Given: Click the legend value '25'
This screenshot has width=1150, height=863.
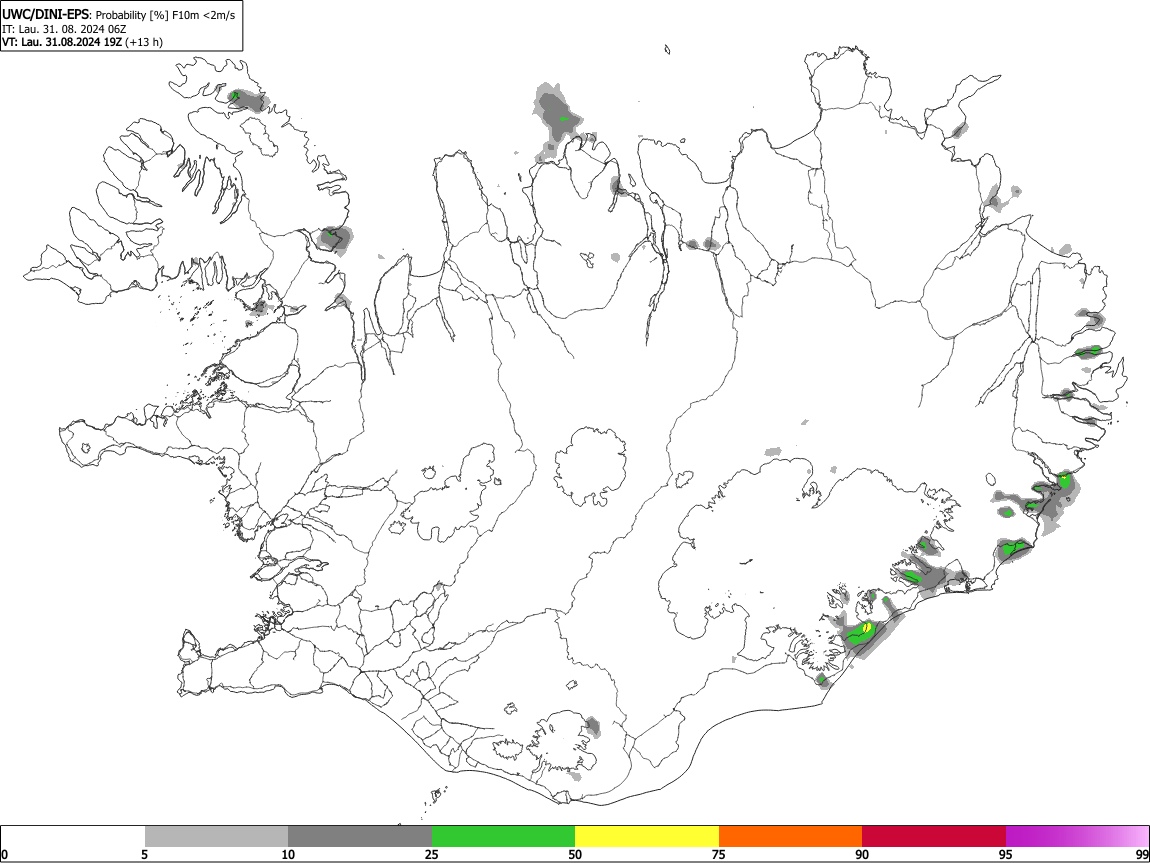Looking at the screenshot, I should [432, 855].
